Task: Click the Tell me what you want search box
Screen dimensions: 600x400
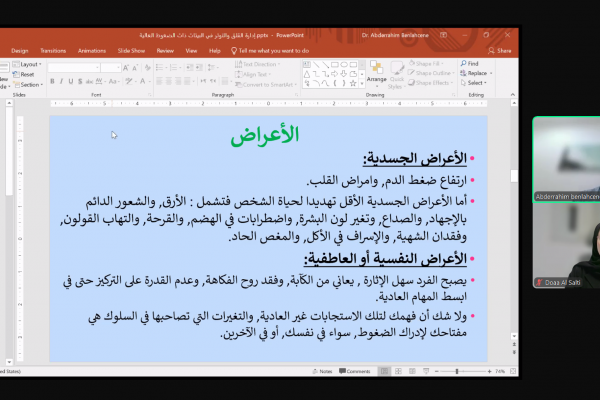Action: [x=273, y=49]
